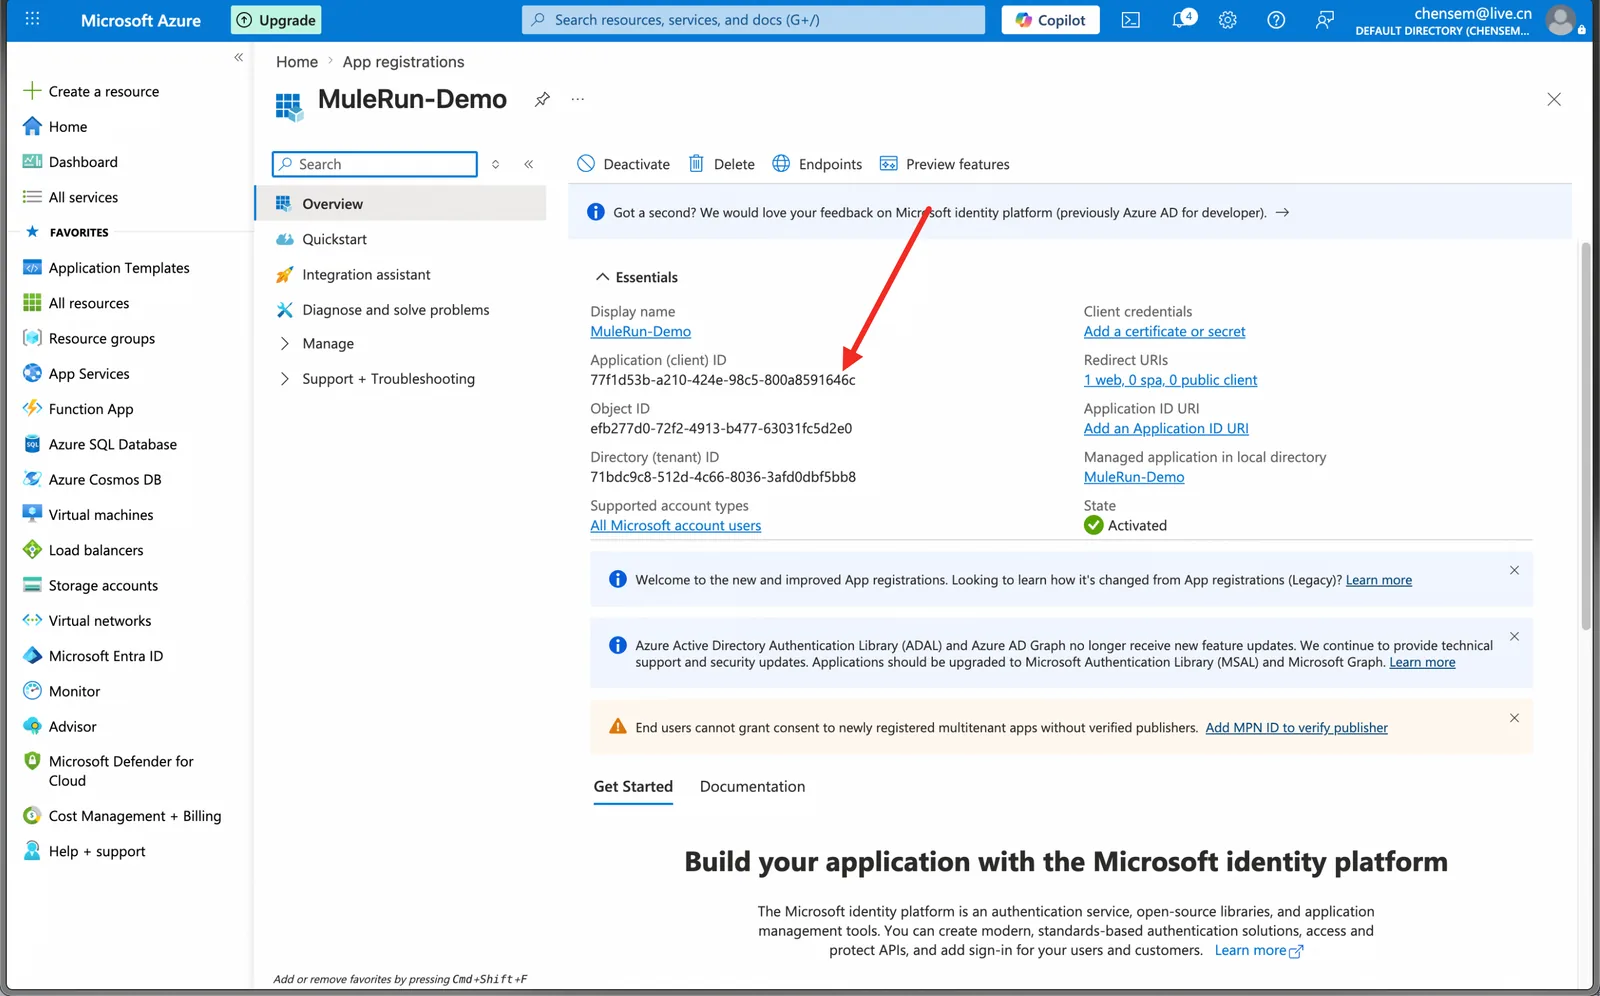
Task: Click App registrations in the breadcrumb
Action: [403, 62]
